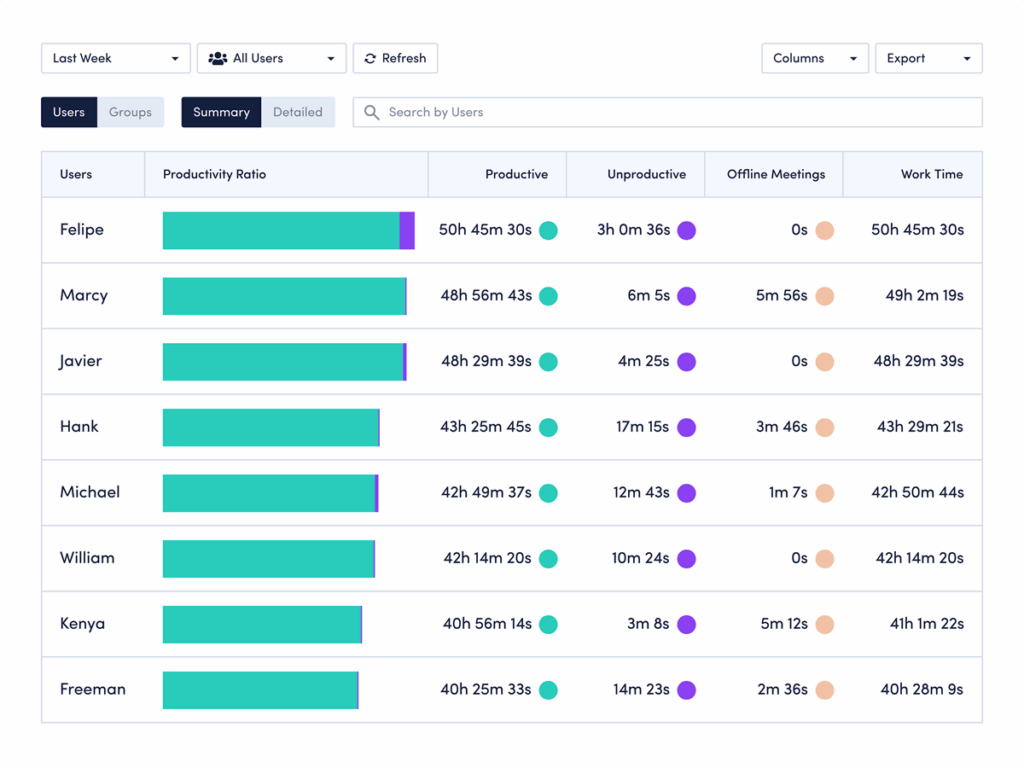Click the Refresh button
Screen dimensions: 1024x768
click(x=395, y=58)
